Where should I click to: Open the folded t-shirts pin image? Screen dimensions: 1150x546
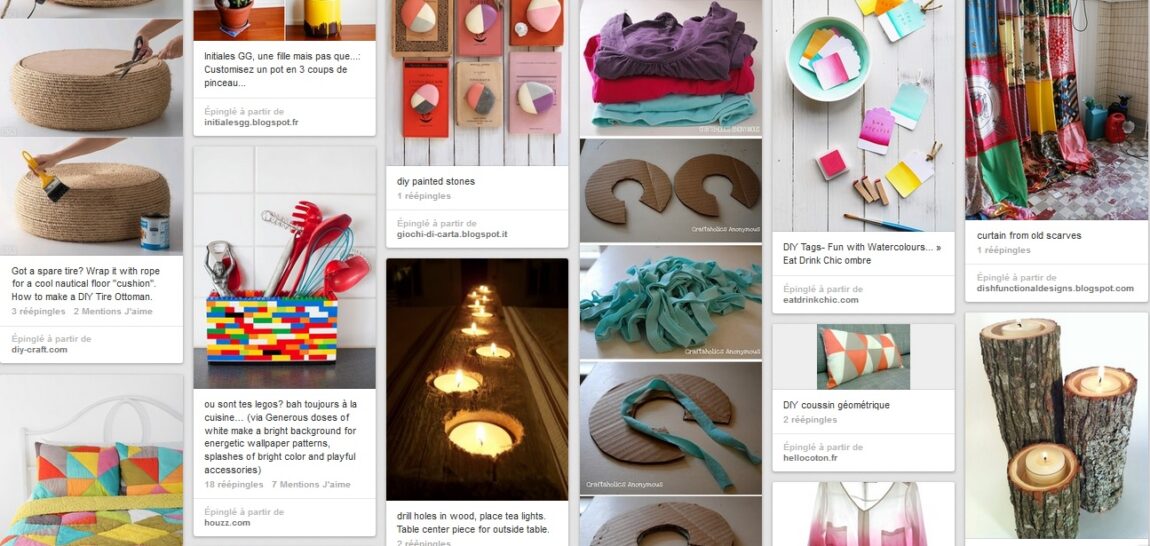click(670, 68)
